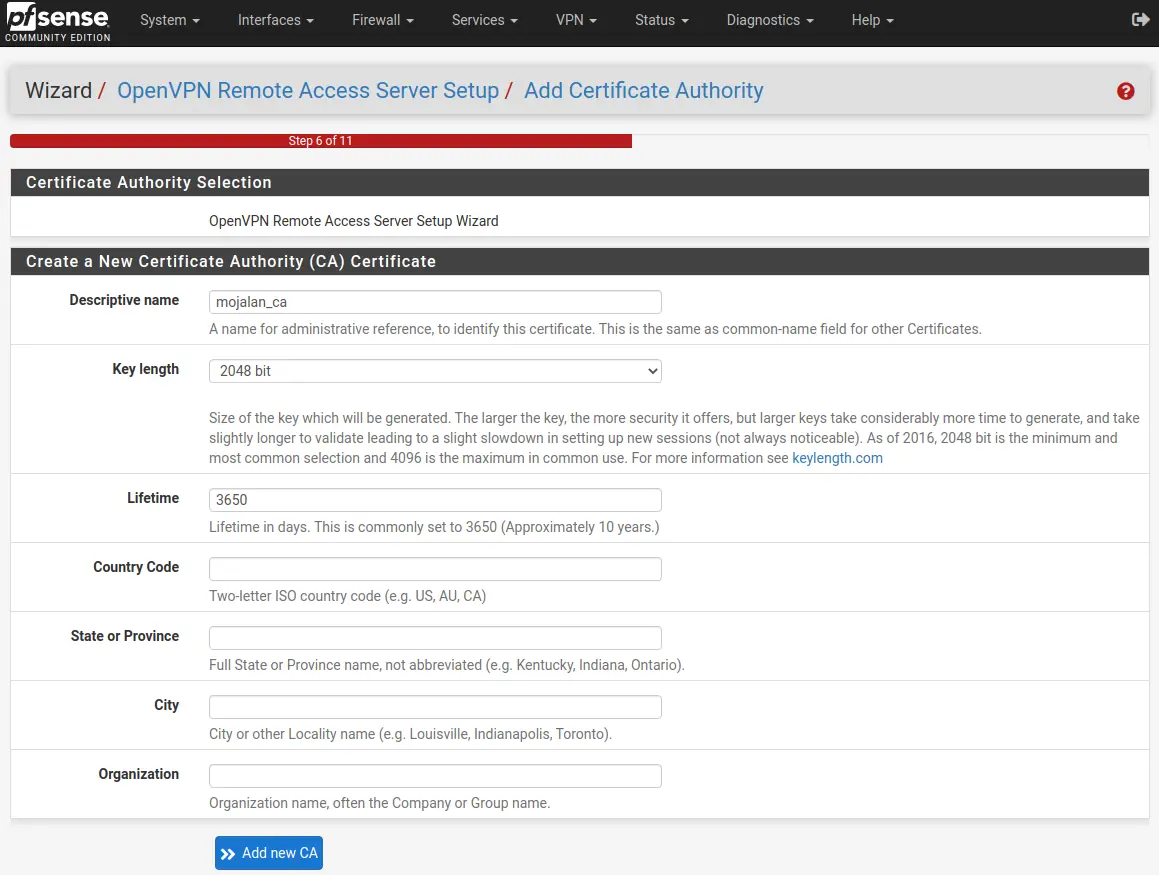The height and width of the screenshot is (875, 1159).
Task: Click the Certificate Authority Selection header
Action: (x=580, y=183)
